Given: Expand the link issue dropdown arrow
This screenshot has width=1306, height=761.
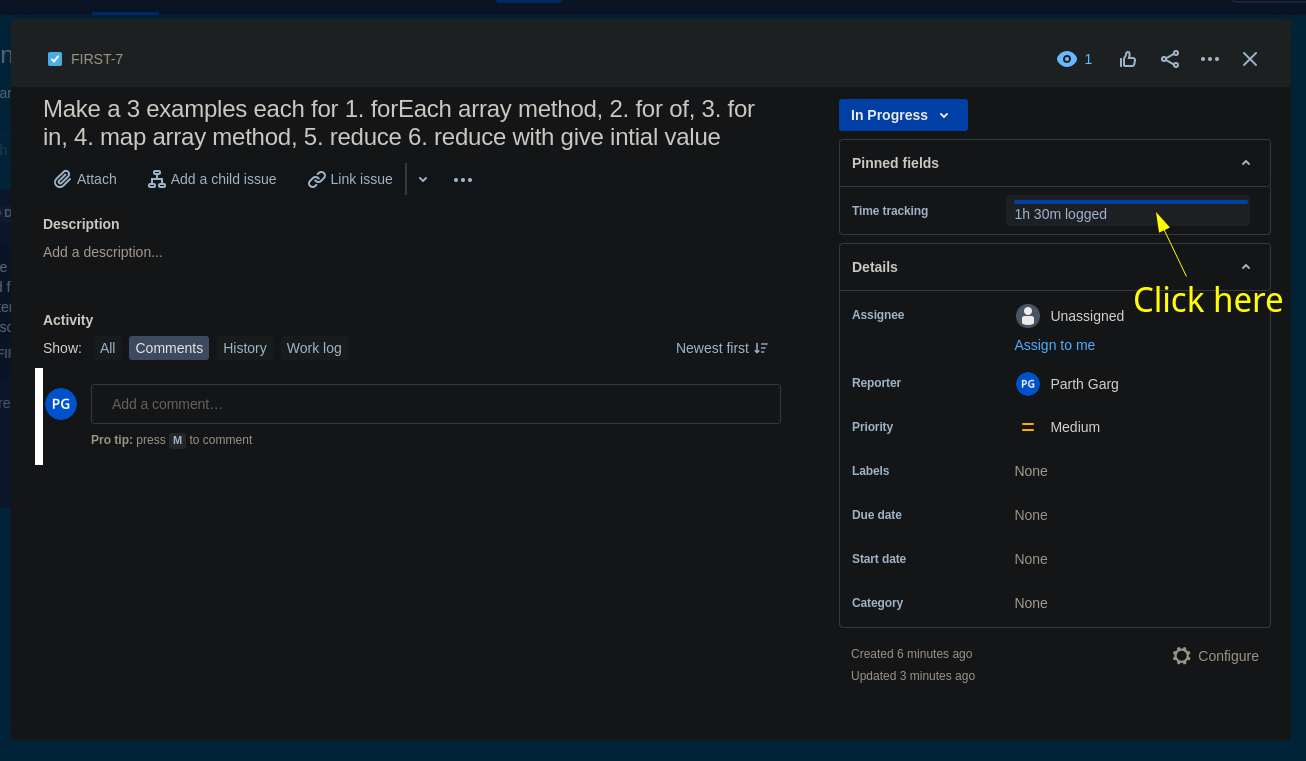Looking at the screenshot, I should [x=423, y=179].
